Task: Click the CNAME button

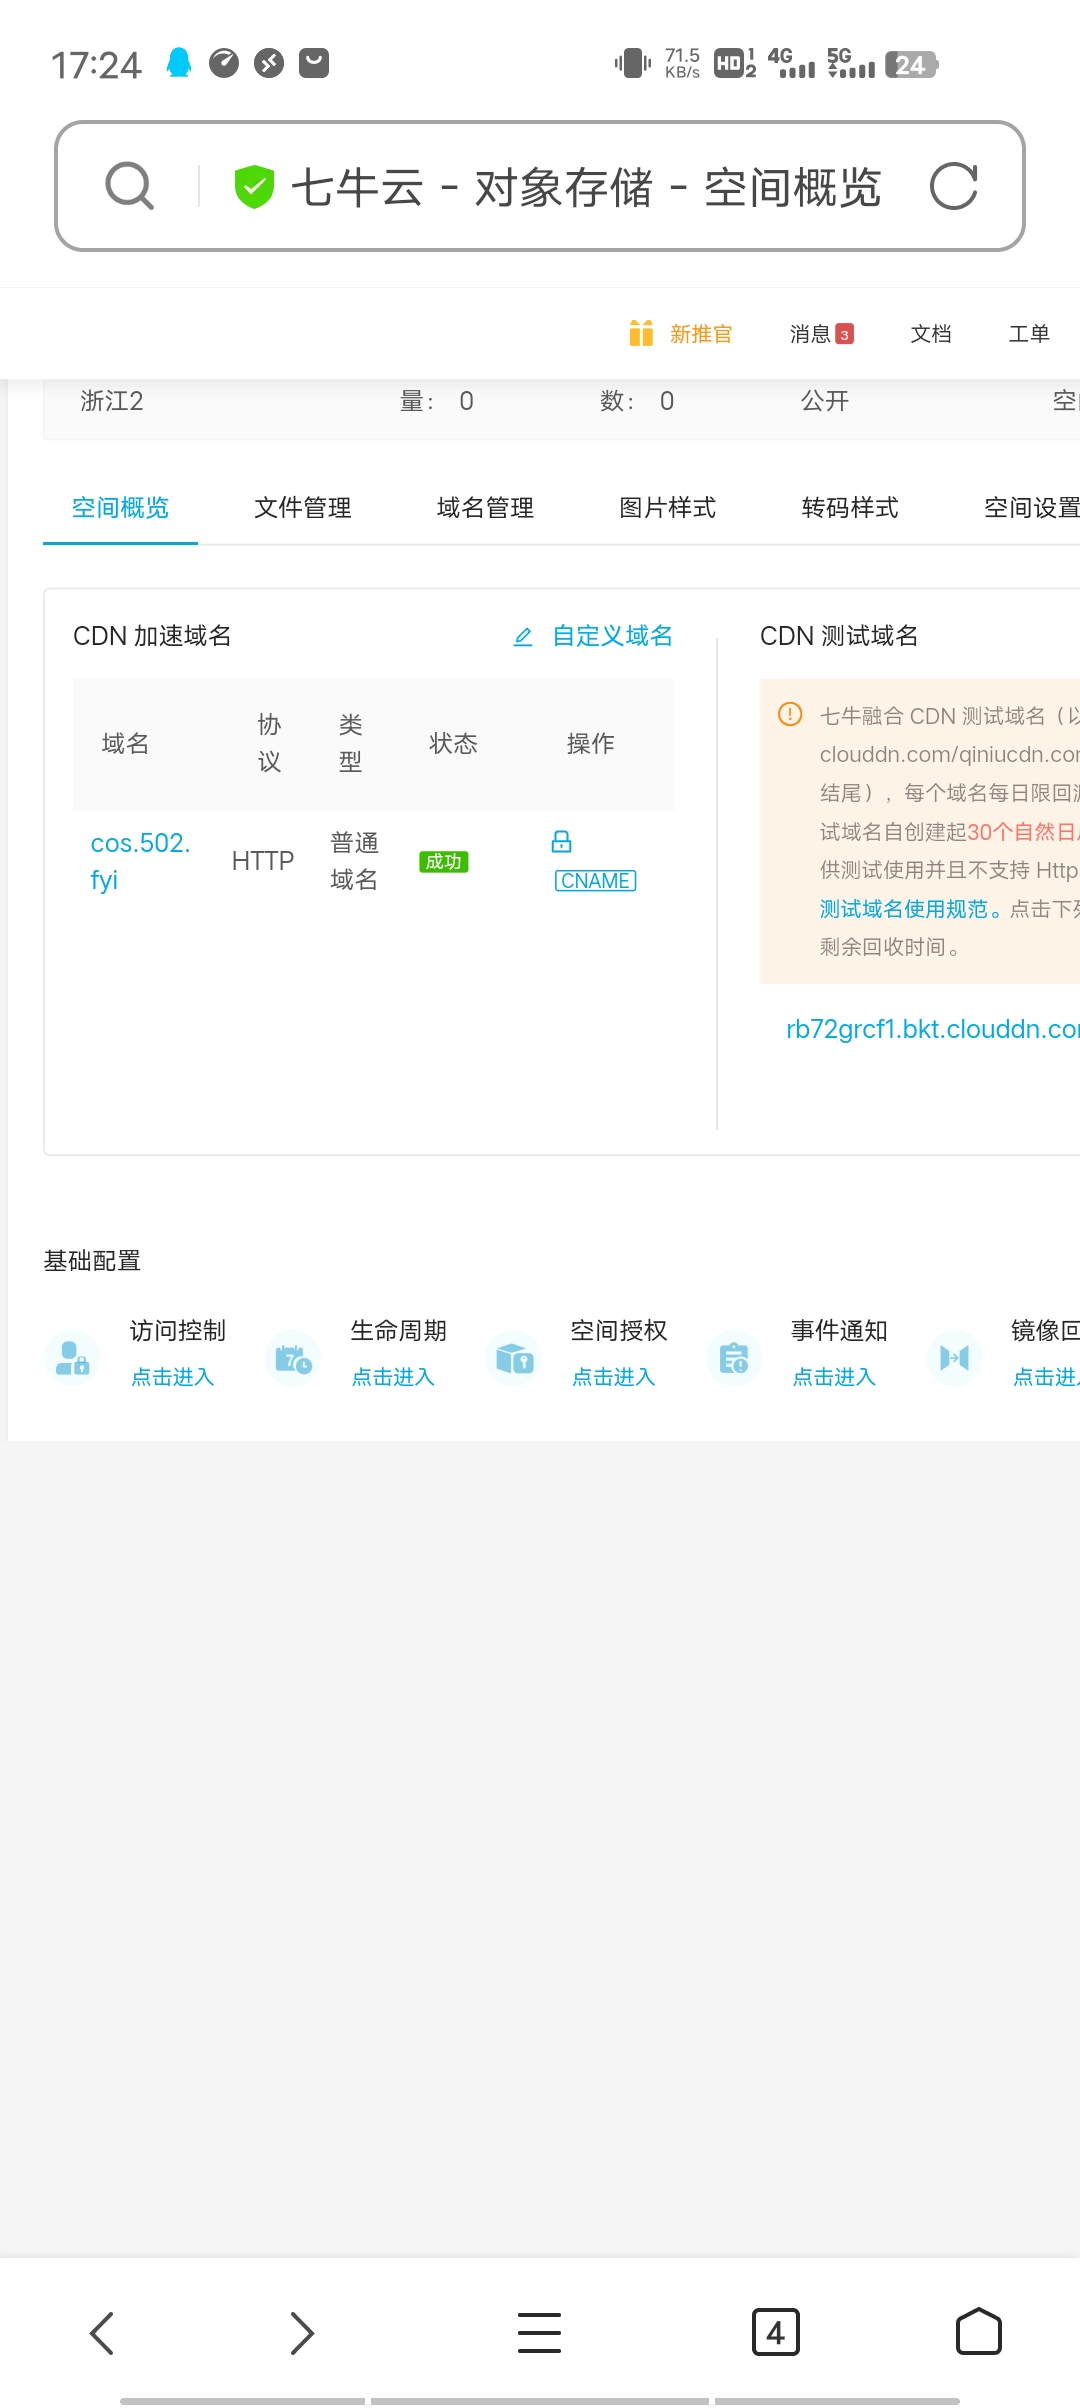Action: click(x=596, y=881)
